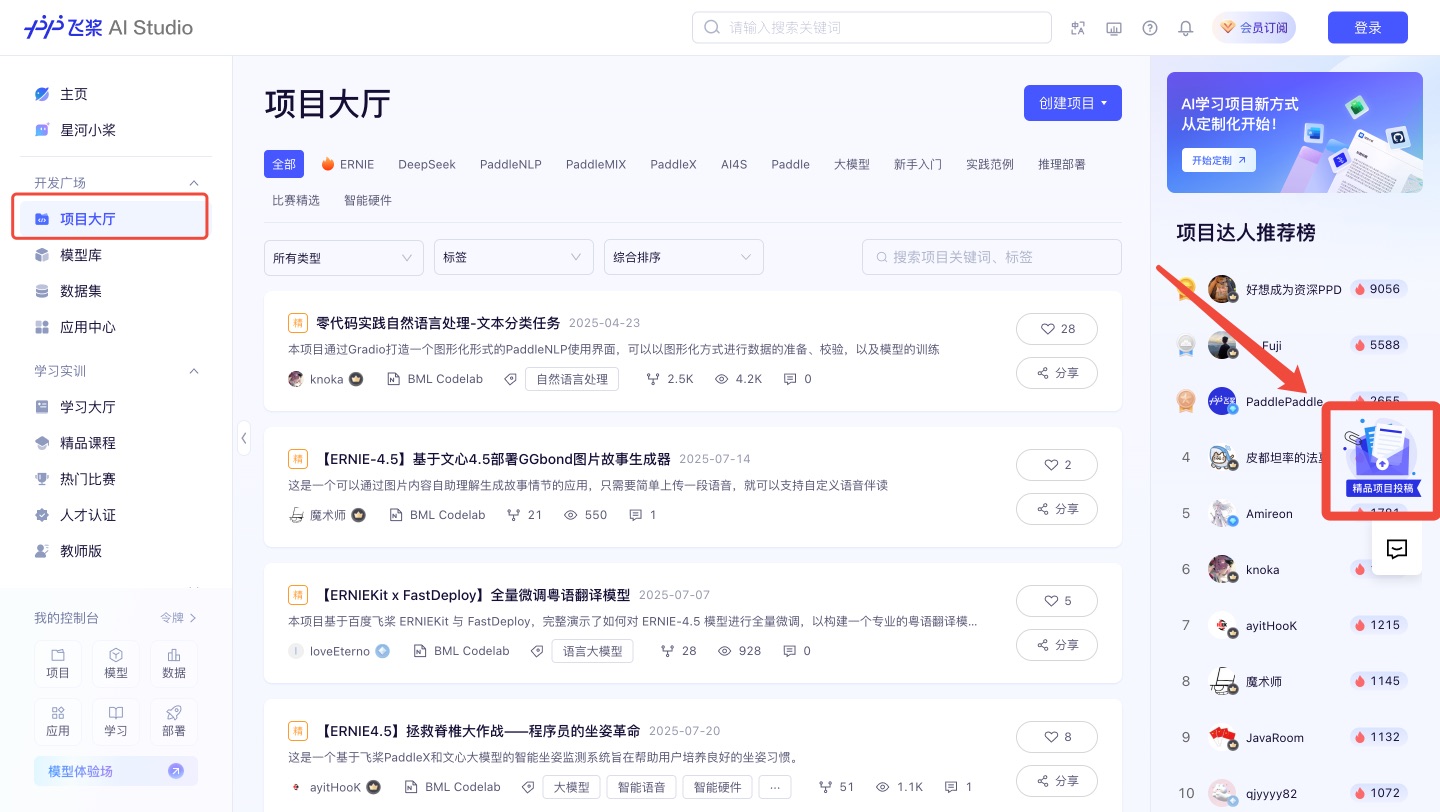Click the 飞桨 AI Studio logo

pyautogui.click(x=108, y=28)
